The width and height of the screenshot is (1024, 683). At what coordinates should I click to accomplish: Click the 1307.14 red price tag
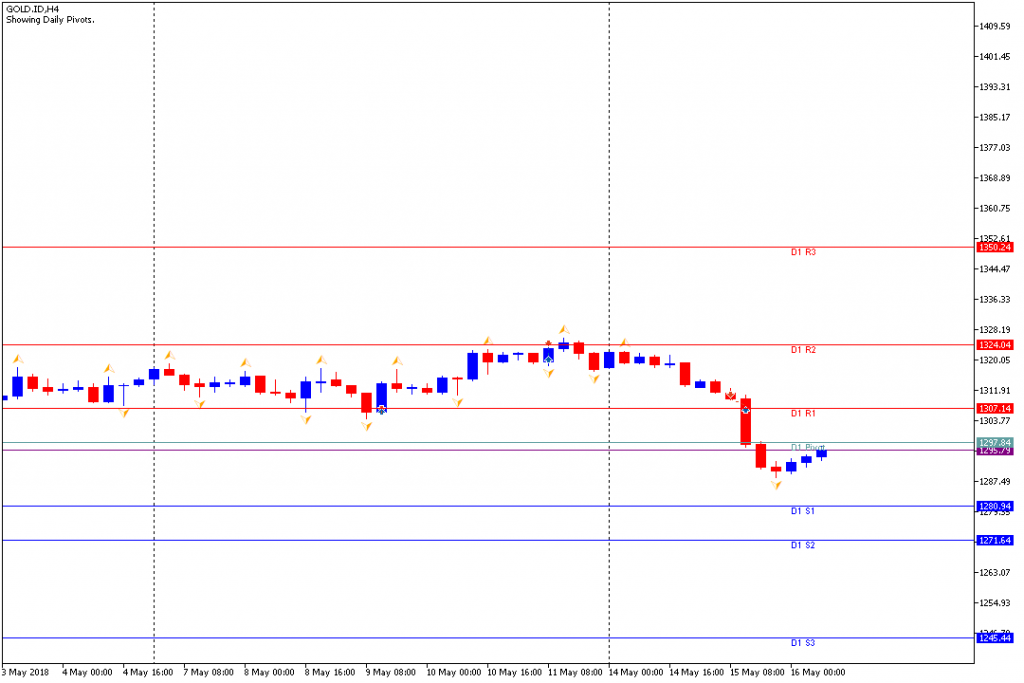[996, 408]
